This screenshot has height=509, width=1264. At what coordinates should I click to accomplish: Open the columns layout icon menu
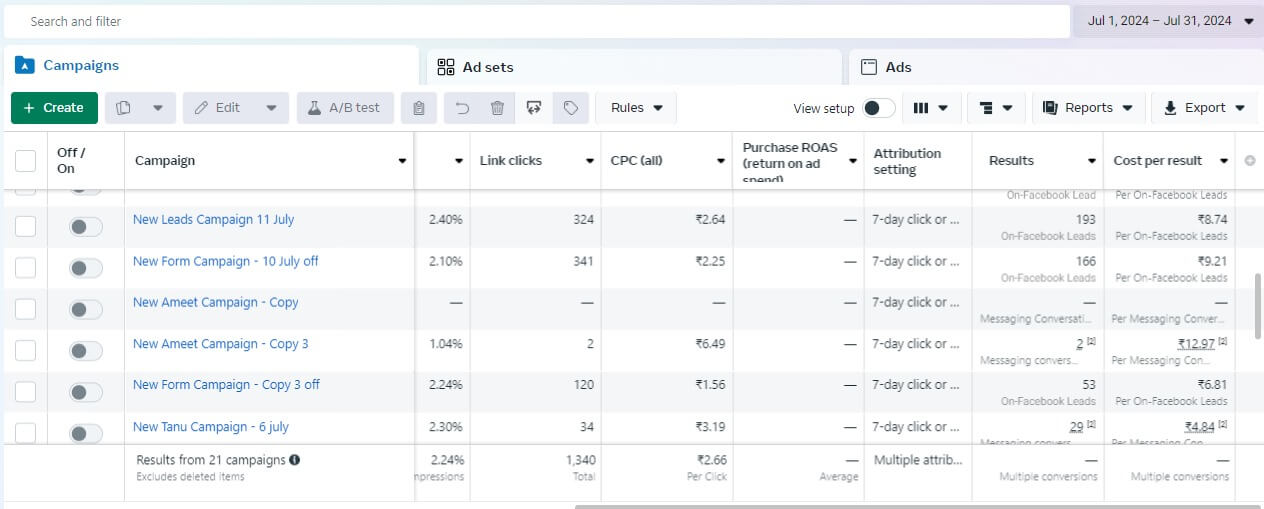(x=930, y=108)
